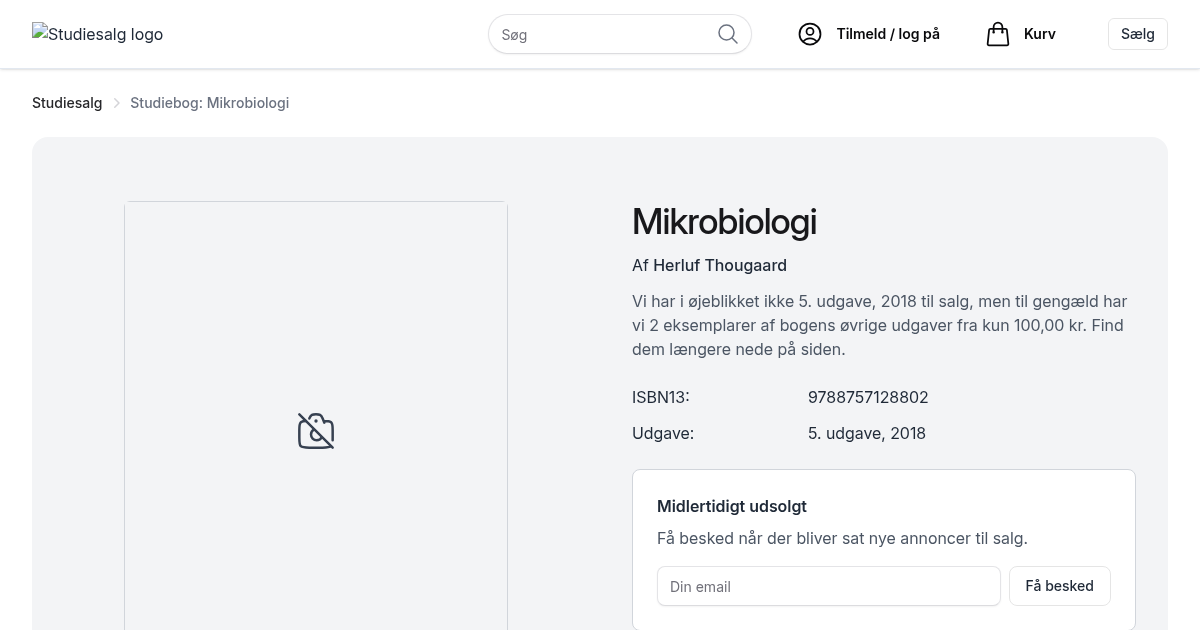Open the Kurv cart link
Image resolution: width=1200 pixels, height=630 pixels.
1039,34
